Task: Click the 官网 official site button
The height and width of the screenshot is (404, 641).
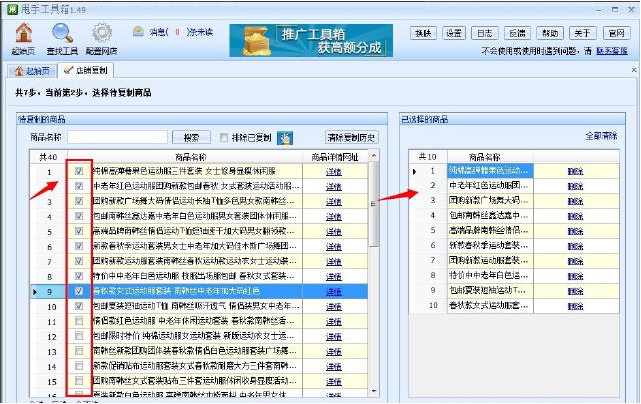Action: 616,33
